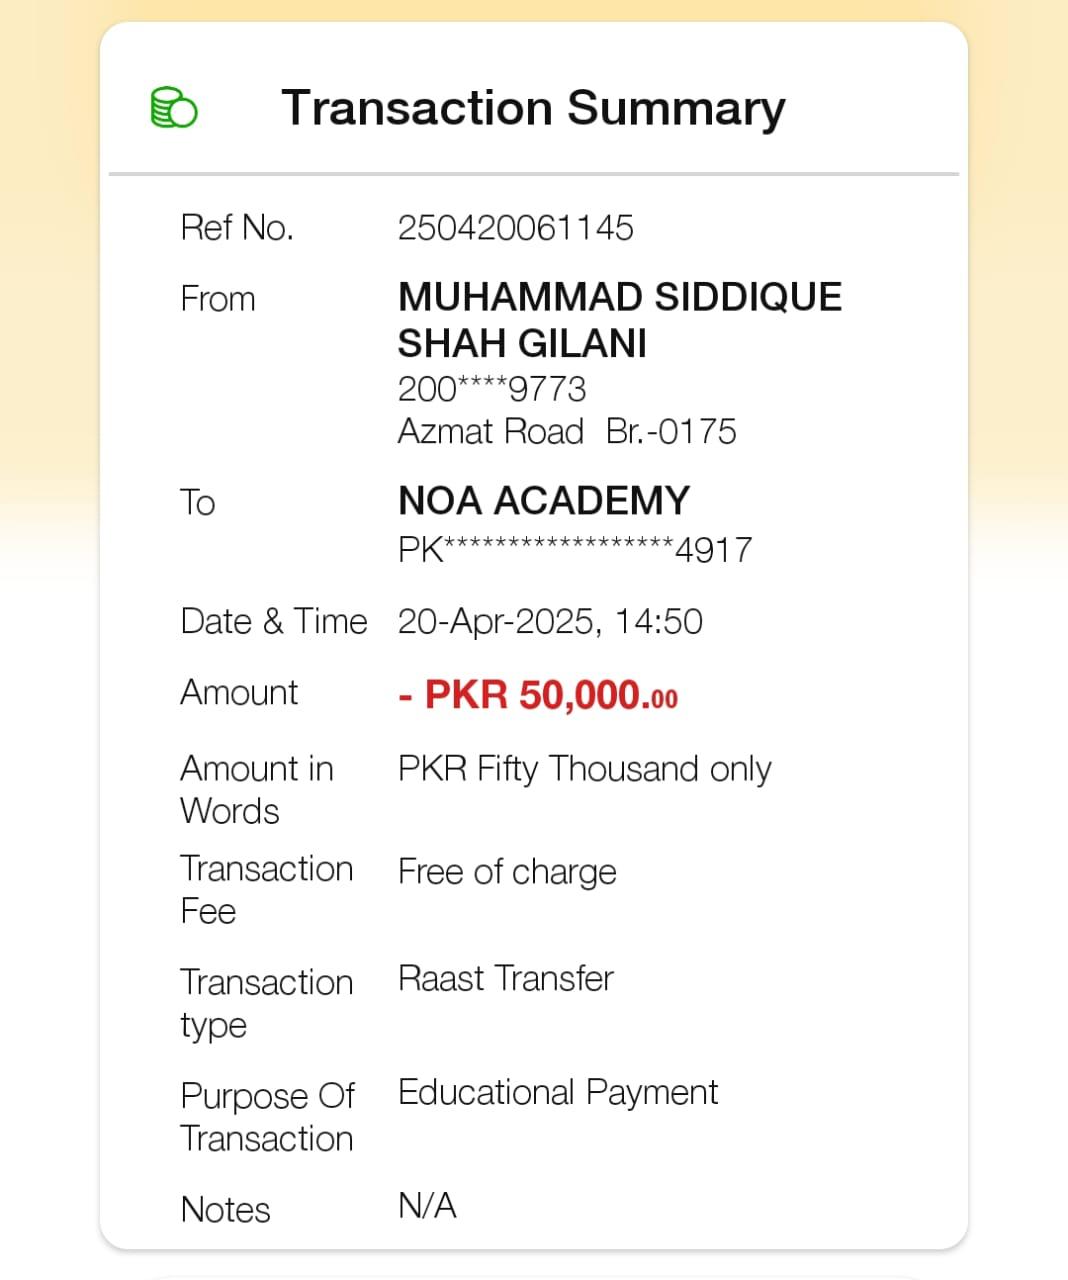Select the PKR Fifty Thousand only text
This screenshot has height=1280, width=1068.
coord(584,769)
